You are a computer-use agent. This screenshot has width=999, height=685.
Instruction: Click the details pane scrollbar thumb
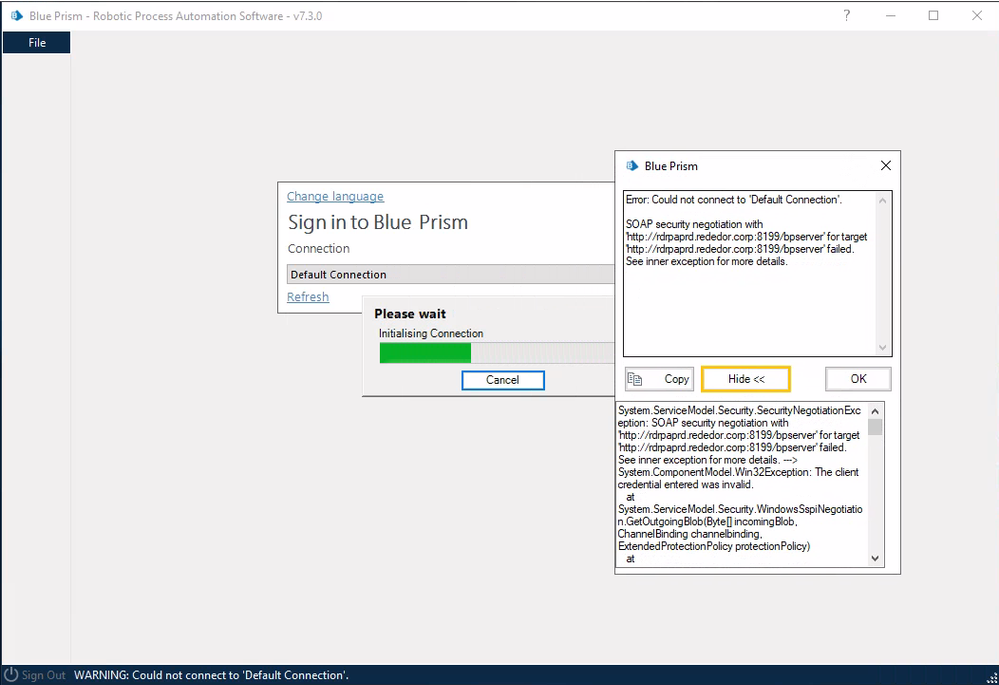coord(875,427)
